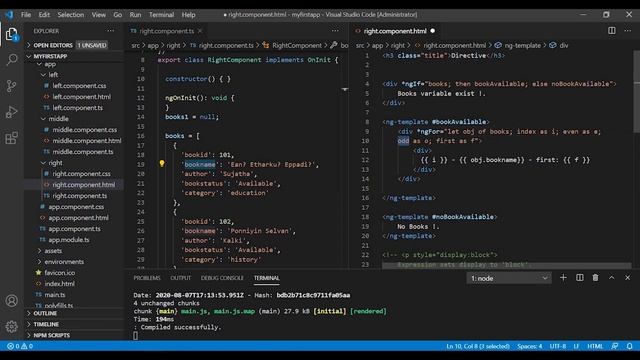
Task: Open more actions for left editor group
Action: point(335,31)
